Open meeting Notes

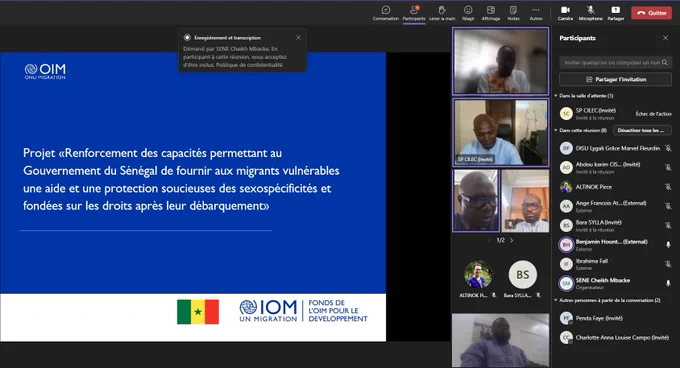coord(513,13)
